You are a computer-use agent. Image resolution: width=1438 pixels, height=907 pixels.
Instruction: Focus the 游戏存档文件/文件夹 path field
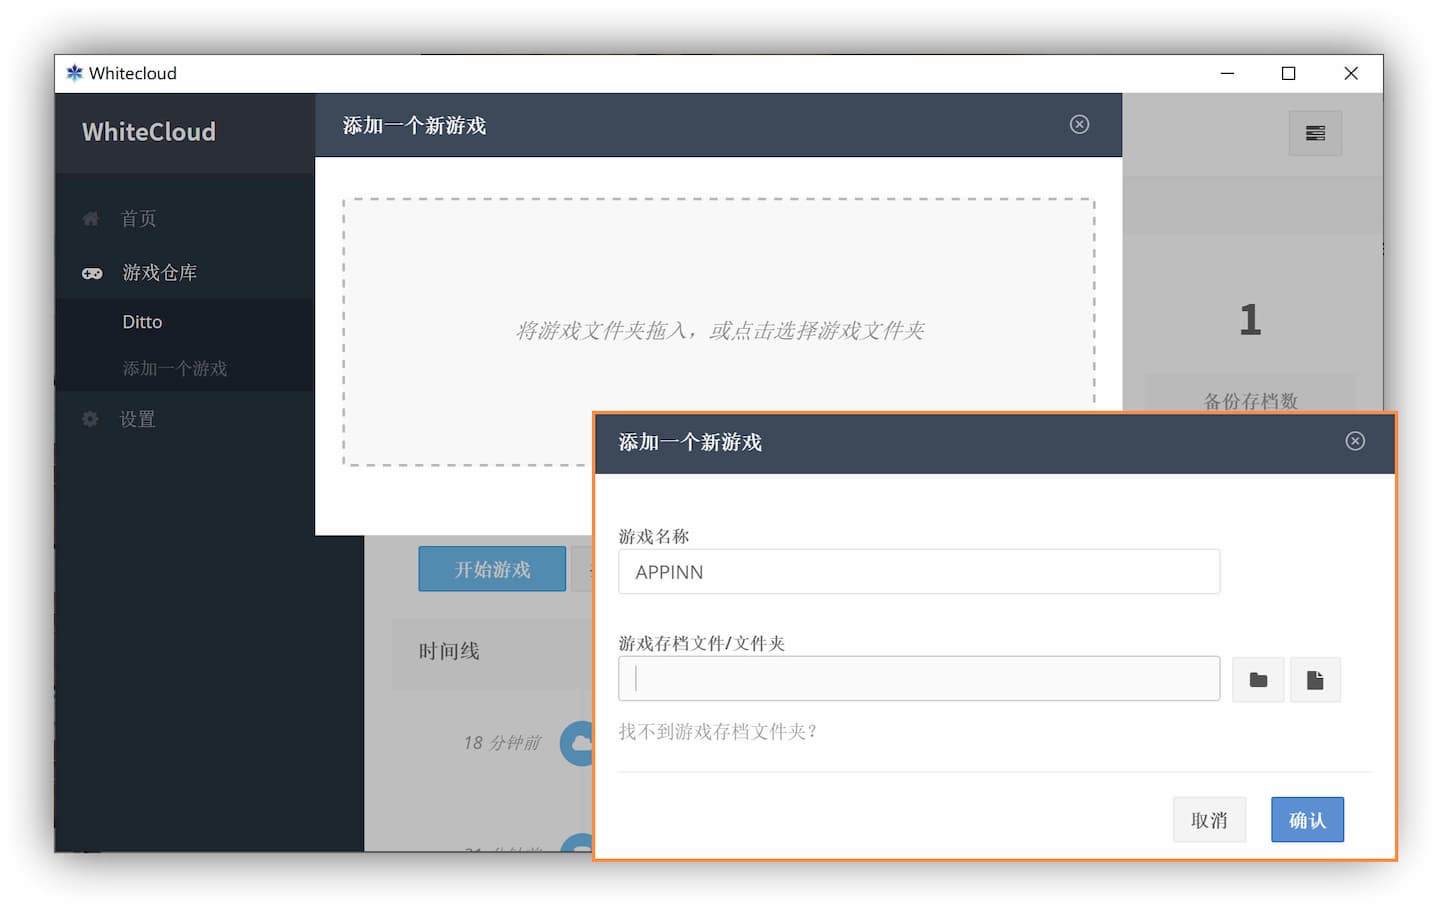(x=919, y=679)
